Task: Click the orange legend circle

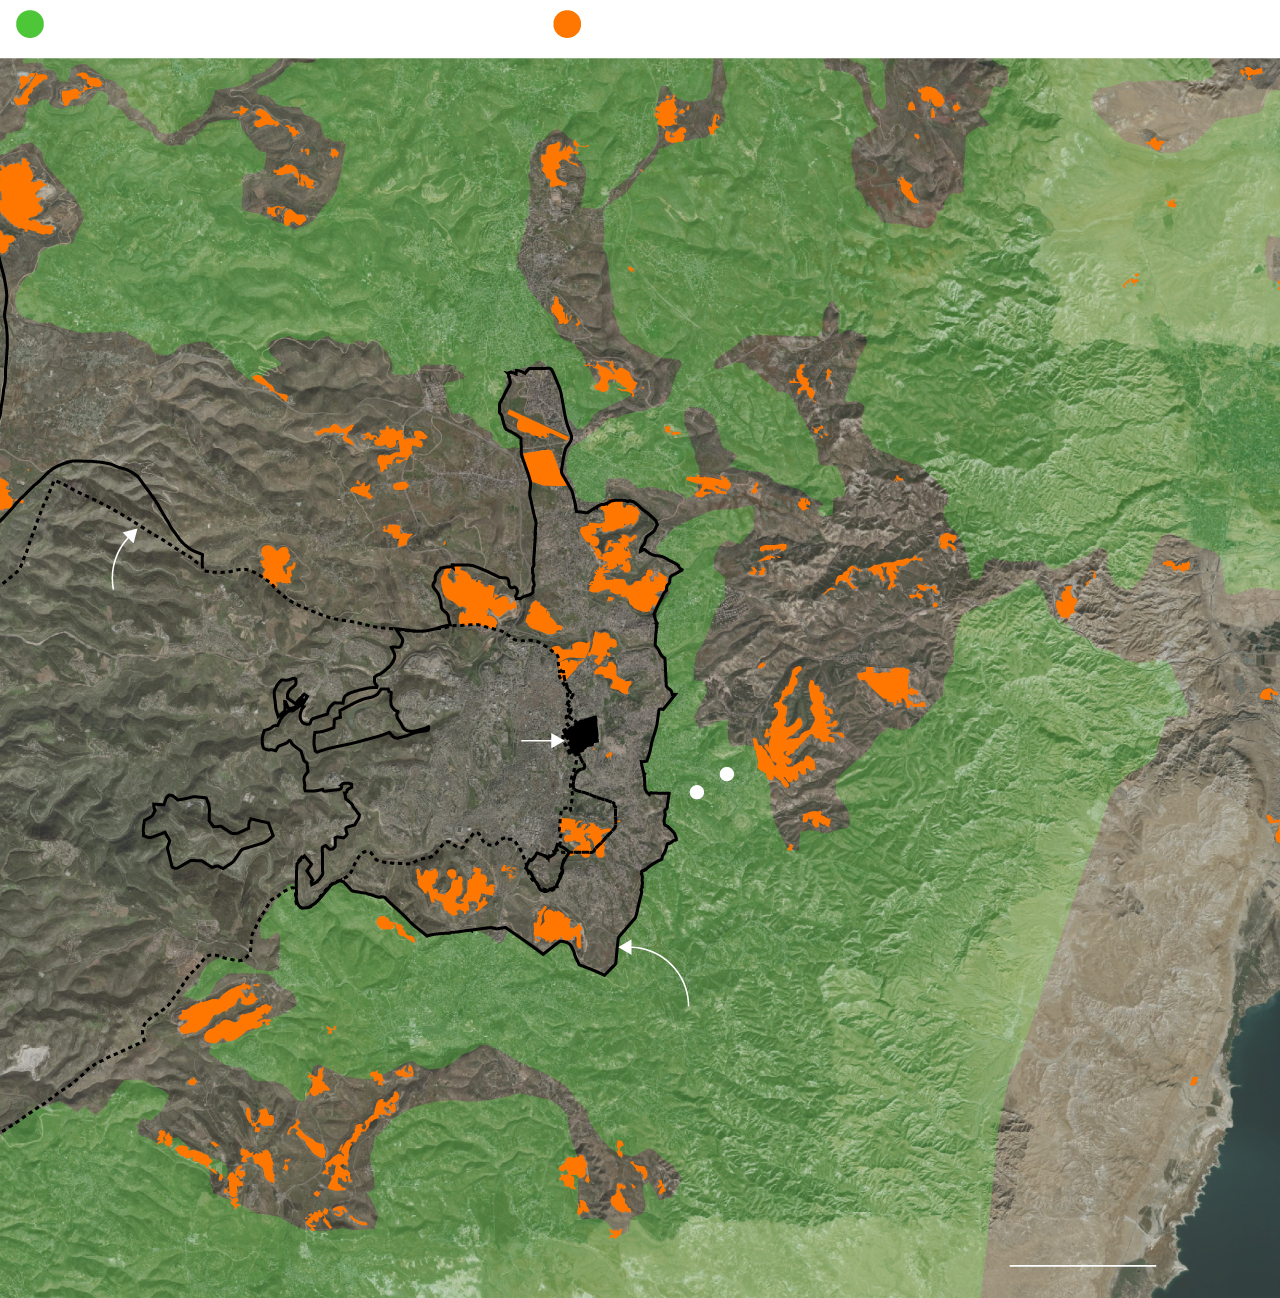Action: [x=567, y=24]
